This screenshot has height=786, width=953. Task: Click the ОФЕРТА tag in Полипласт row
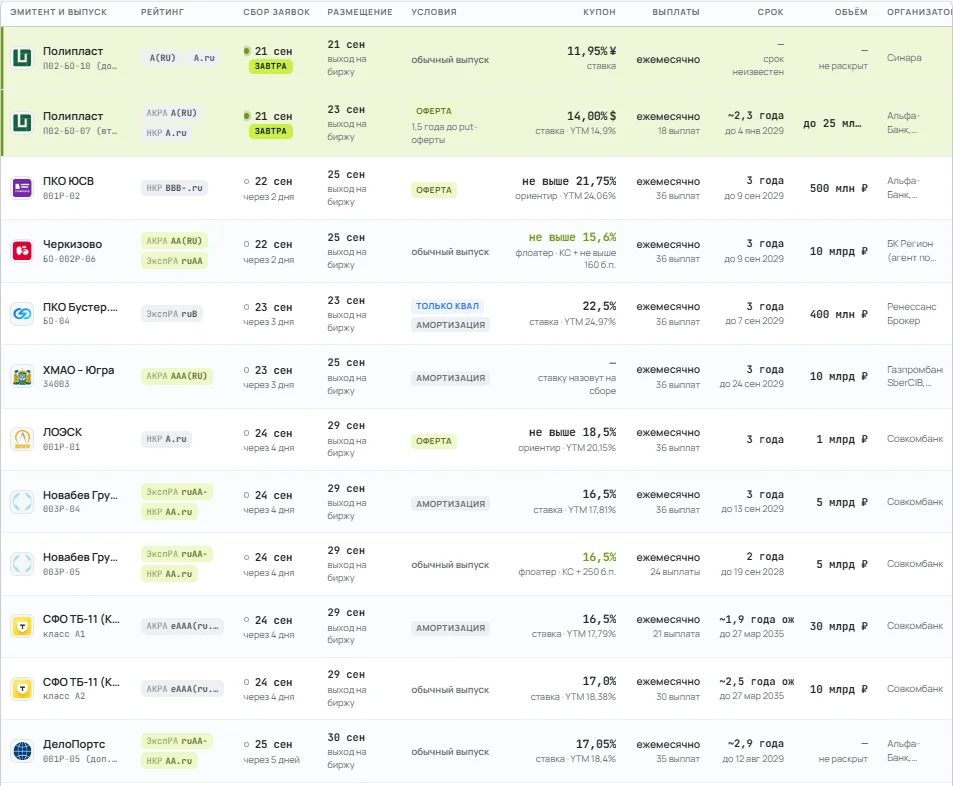[x=434, y=111]
